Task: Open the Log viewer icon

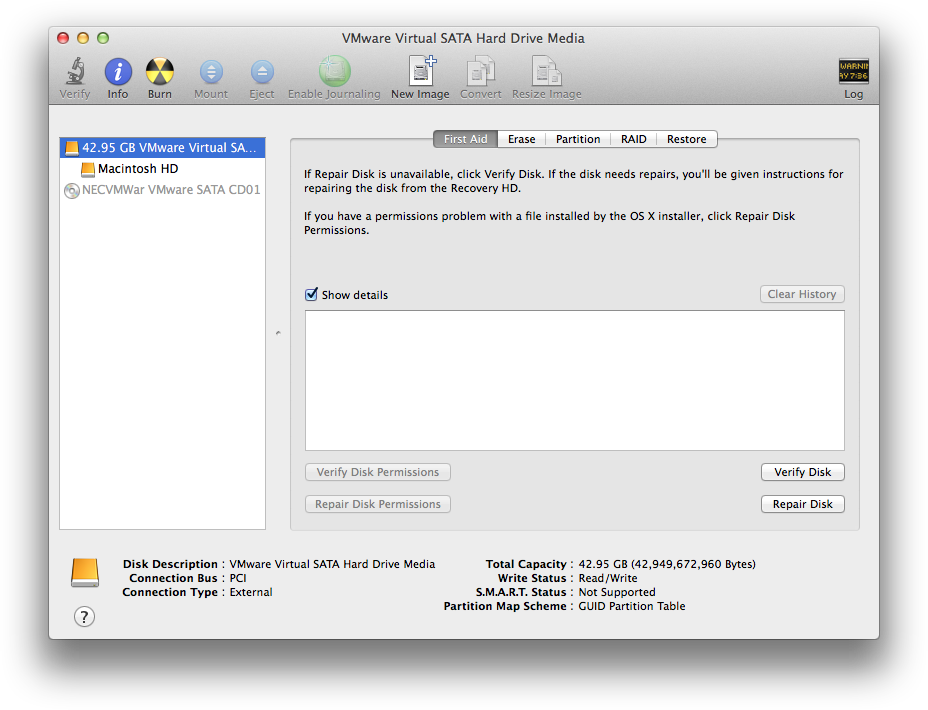Action: [853, 72]
